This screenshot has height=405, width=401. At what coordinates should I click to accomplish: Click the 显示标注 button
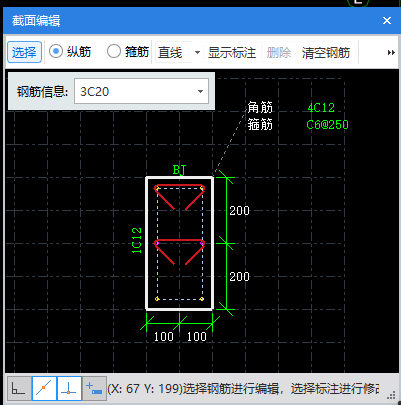coord(232,52)
